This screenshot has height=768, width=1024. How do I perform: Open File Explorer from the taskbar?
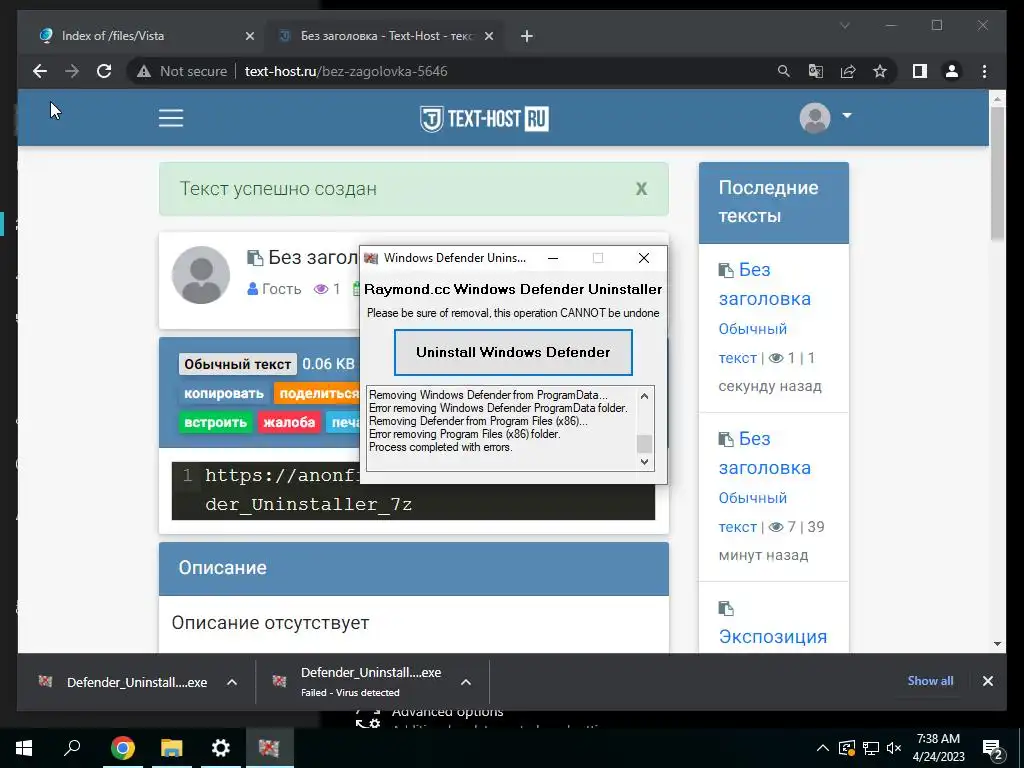(x=171, y=748)
